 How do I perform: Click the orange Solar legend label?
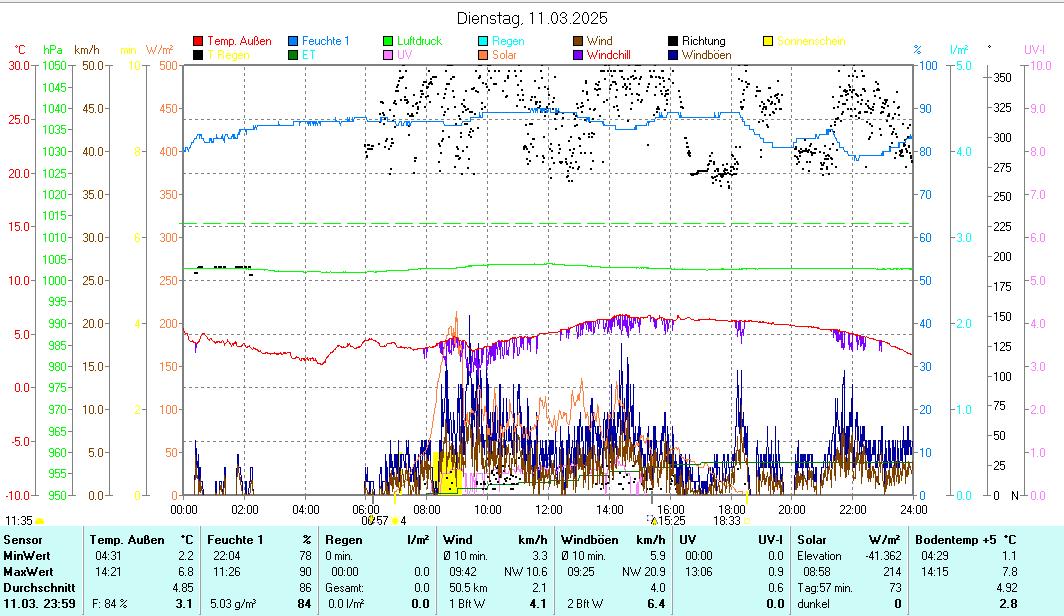click(504, 55)
